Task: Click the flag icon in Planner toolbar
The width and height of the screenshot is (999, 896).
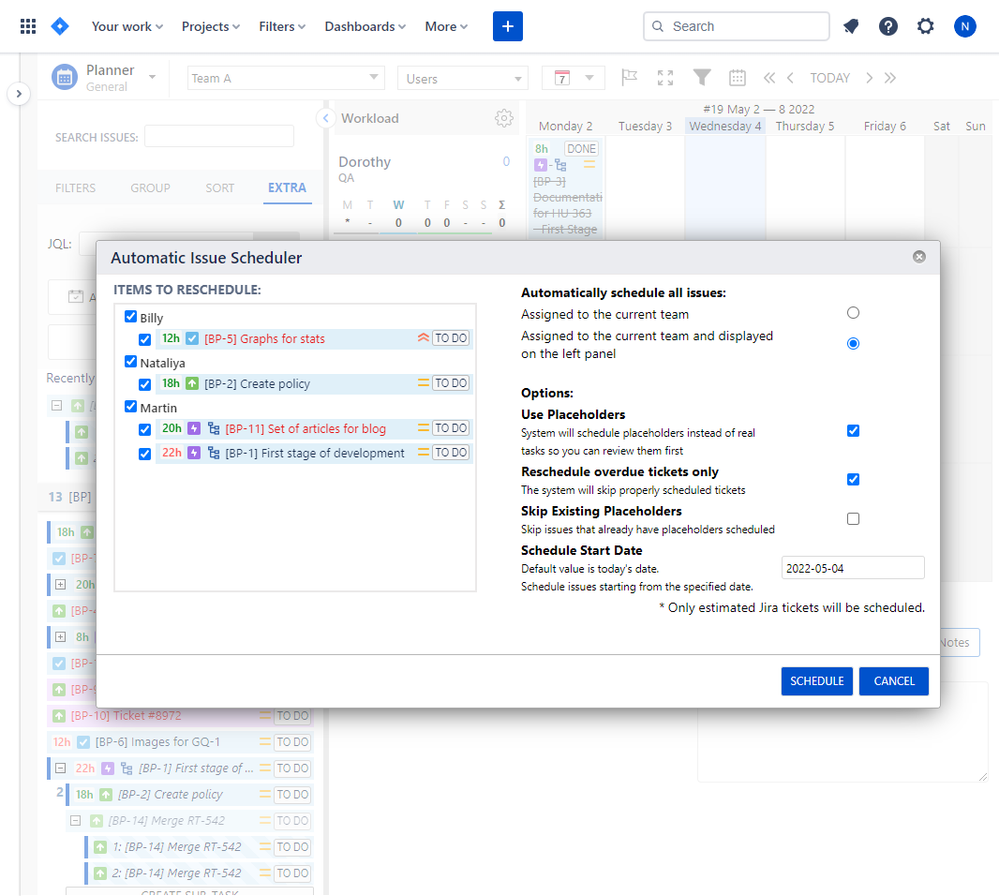Action: click(629, 78)
